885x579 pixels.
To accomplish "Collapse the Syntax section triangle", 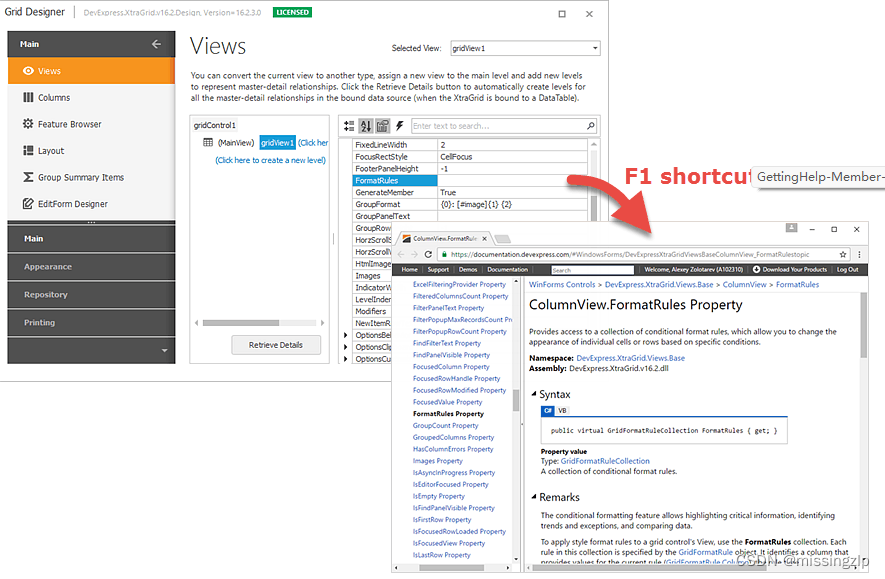I will click(533, 394).
